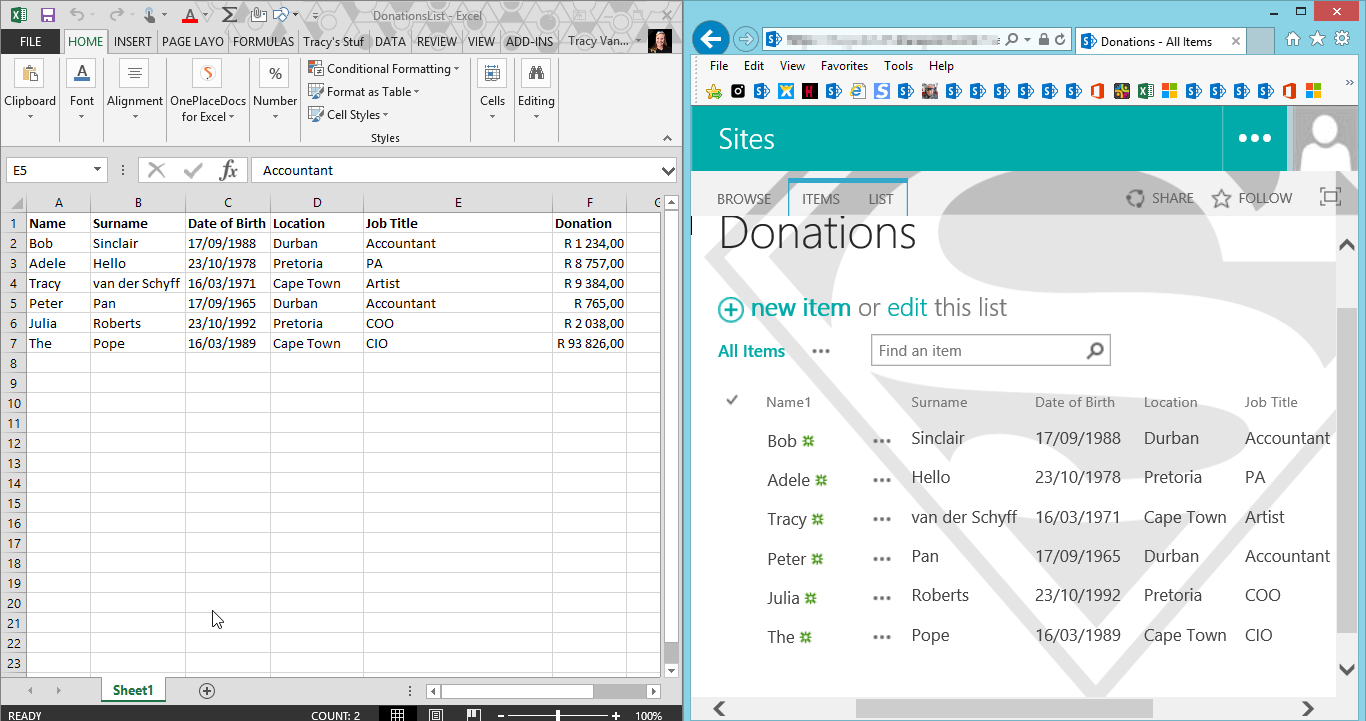Open the Excel FILE tab

(30, 42)
